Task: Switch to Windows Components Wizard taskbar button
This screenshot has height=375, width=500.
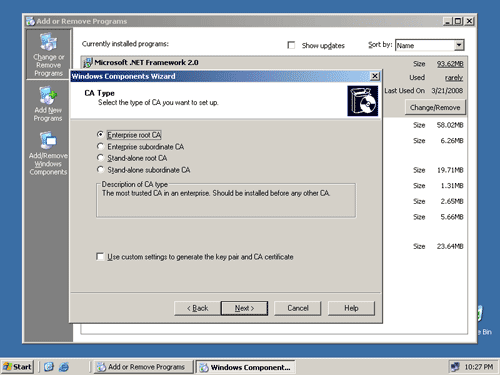Action: 245,367
